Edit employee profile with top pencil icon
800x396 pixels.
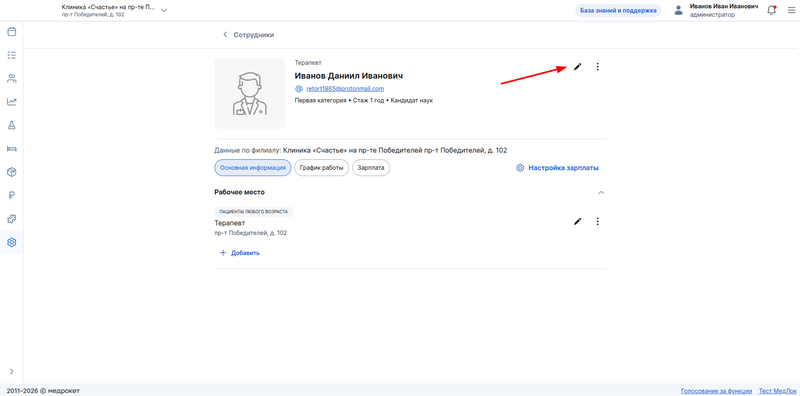[578, 66]
